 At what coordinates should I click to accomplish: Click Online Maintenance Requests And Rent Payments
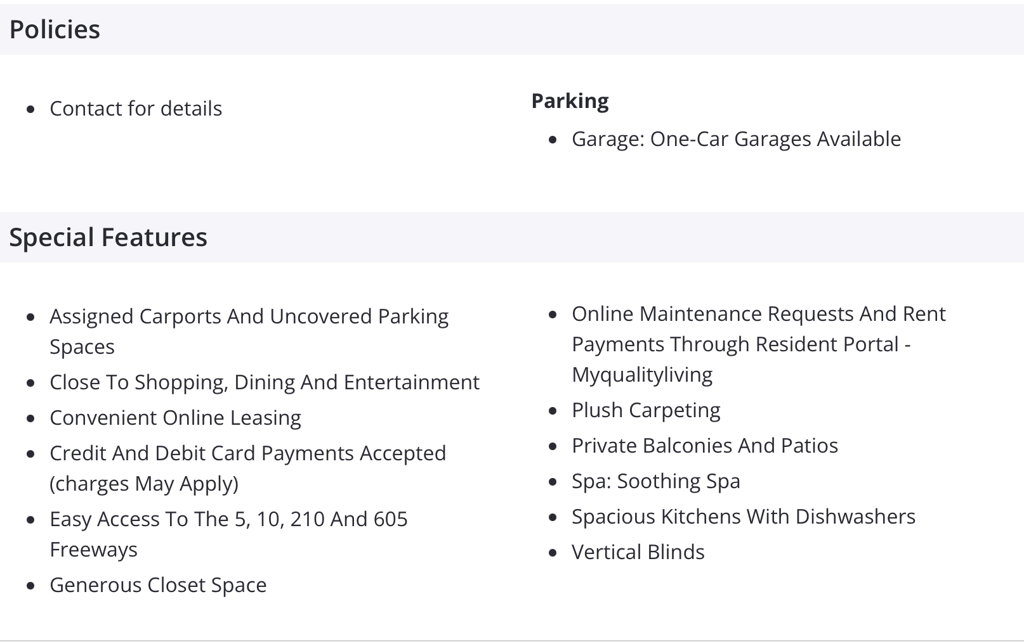(x=758, y=329)
